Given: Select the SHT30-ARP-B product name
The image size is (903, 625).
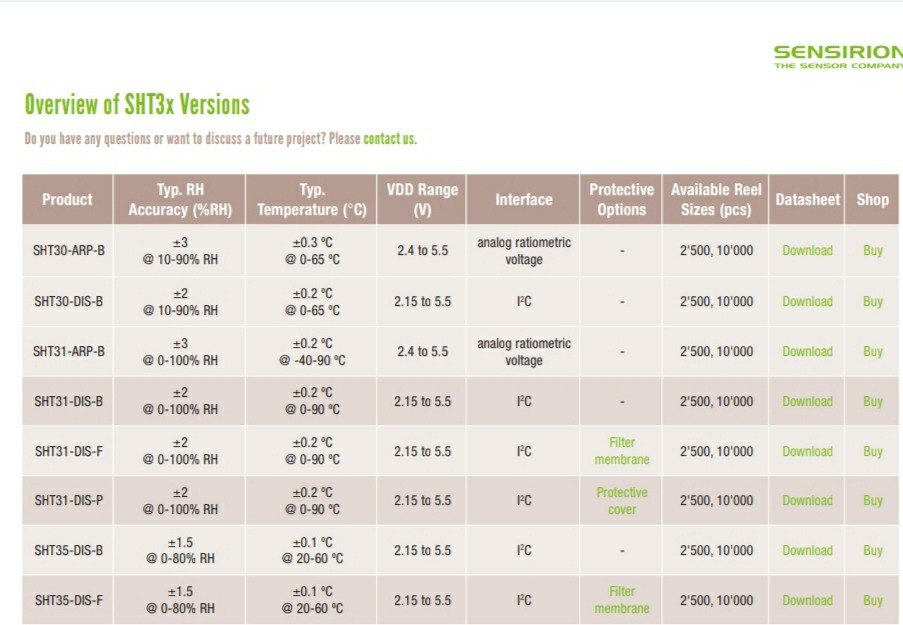Looking at the screenshot, I should point(69,251).
